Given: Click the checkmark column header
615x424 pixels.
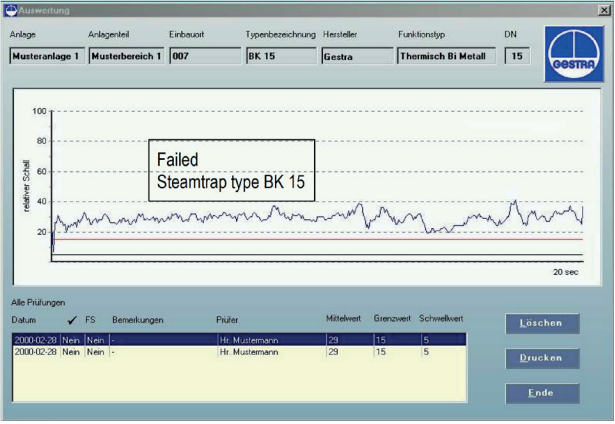Looking at the screenshot, I should click(70, 320).
